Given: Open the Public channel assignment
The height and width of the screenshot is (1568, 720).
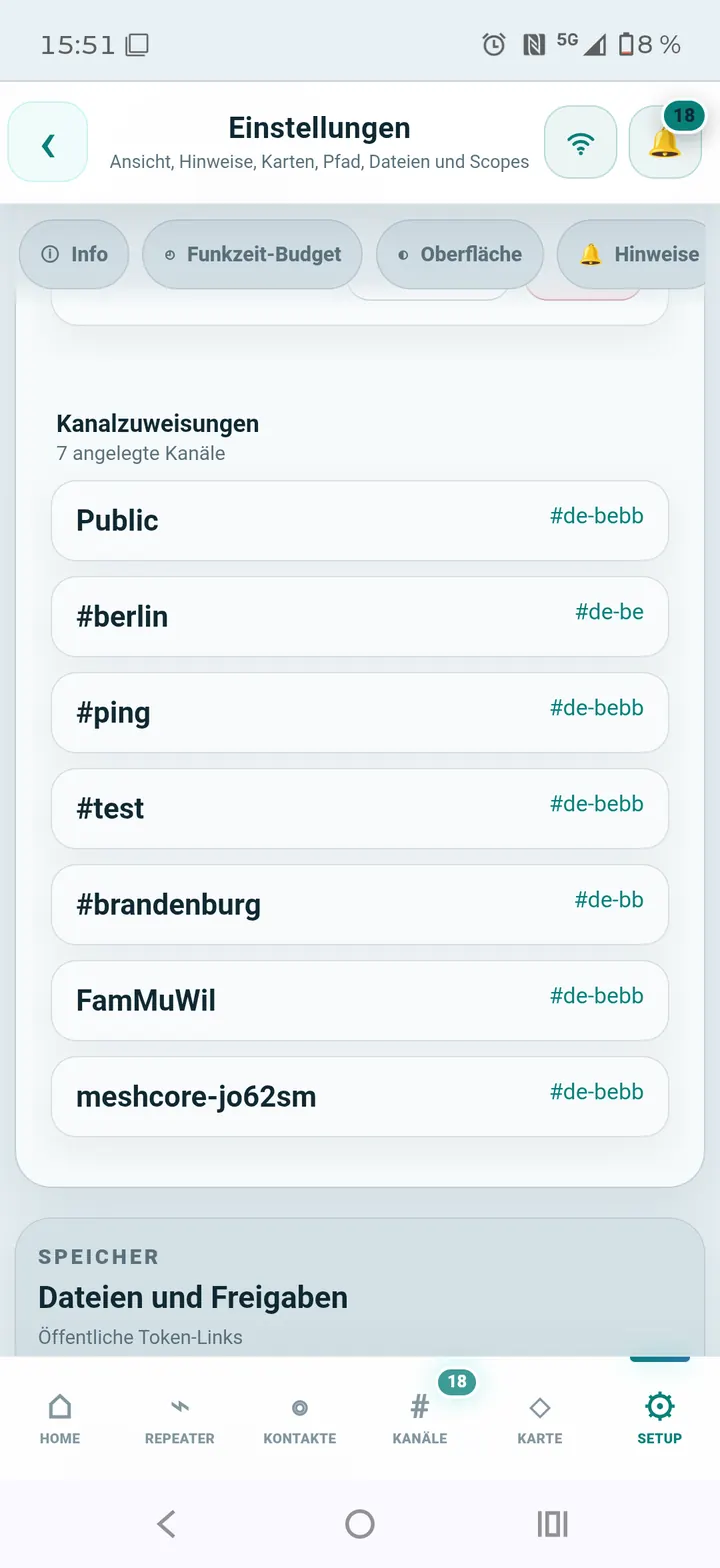Looking at the screenshot, I should [x=360, y=521].
